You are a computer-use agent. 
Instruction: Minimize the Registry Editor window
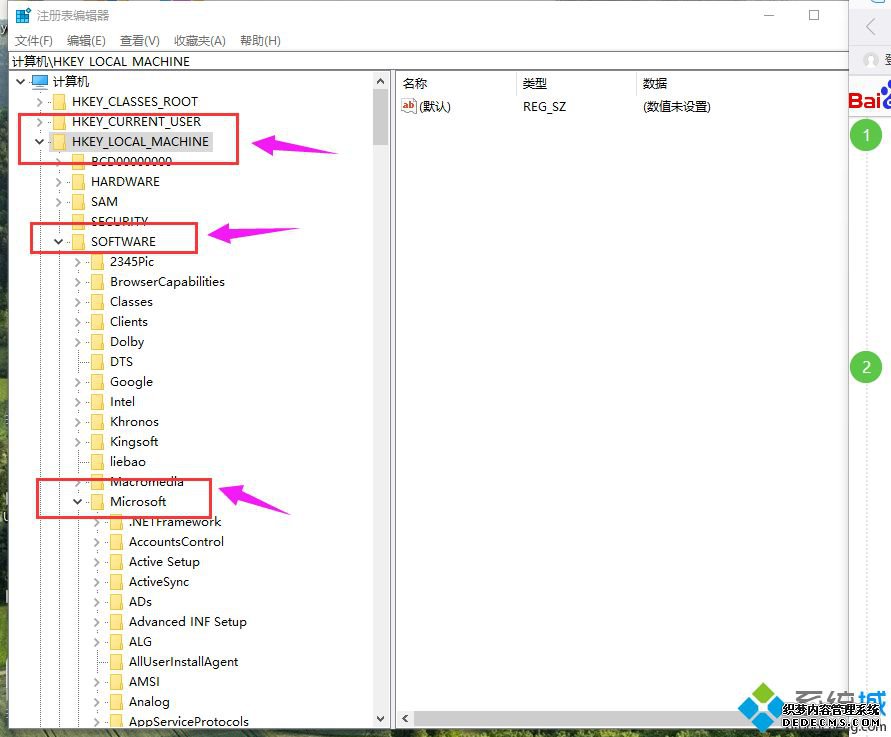pos(769,15)
